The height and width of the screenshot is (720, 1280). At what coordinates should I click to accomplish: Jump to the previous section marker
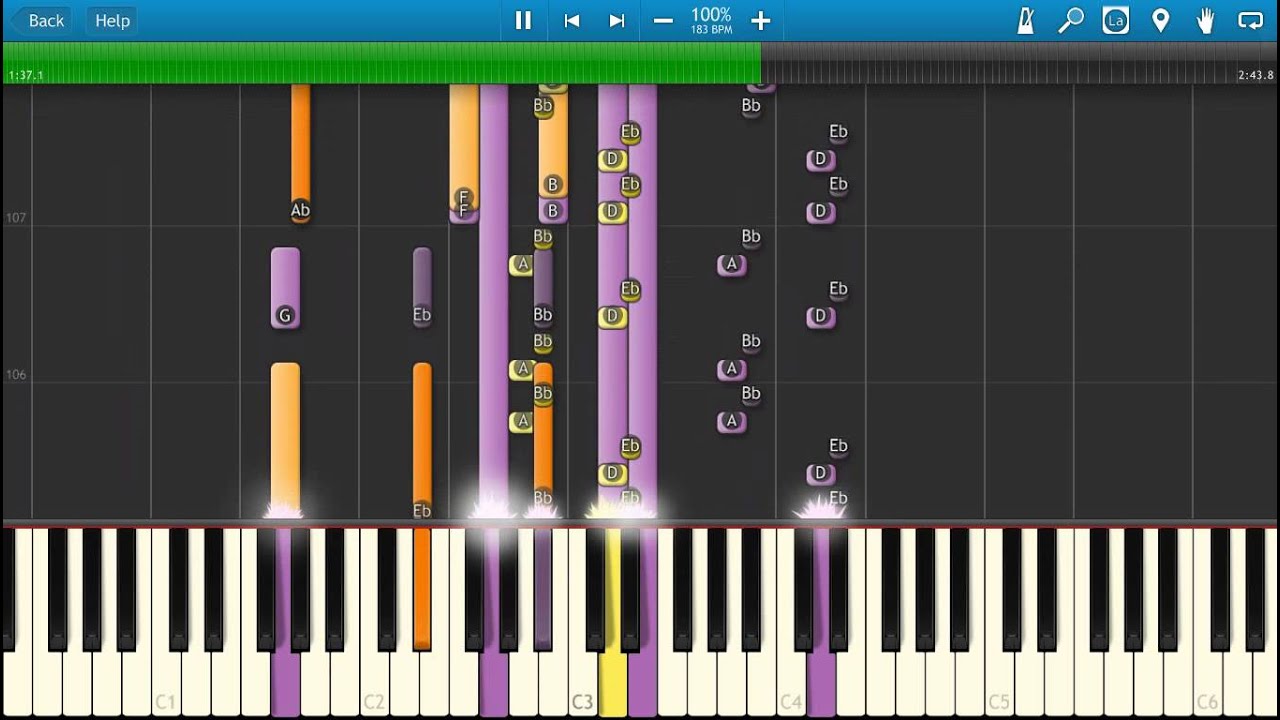click(x=572, y=20)
